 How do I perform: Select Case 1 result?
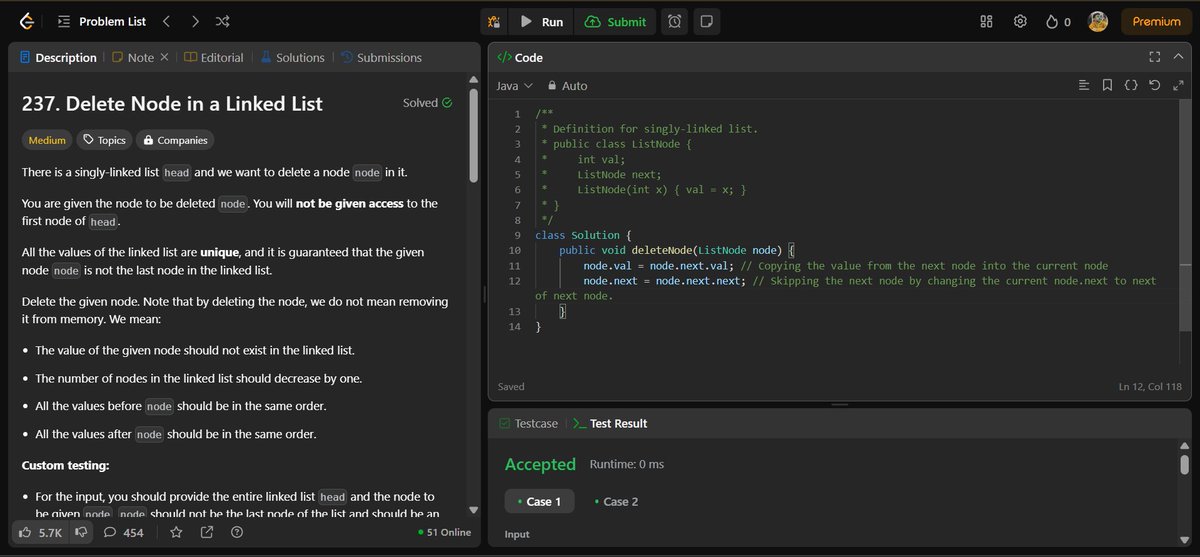[x=539, y=501]
